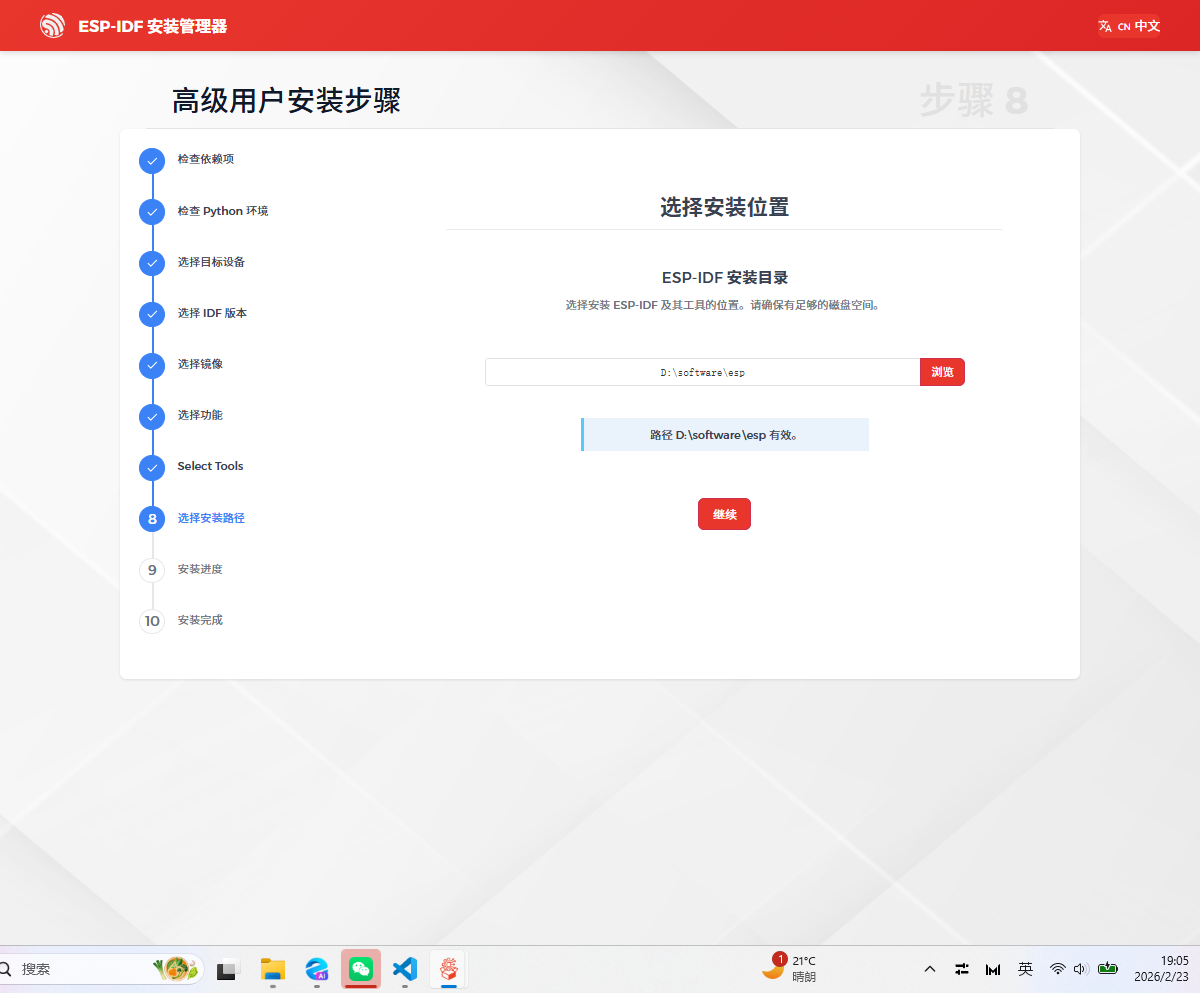Click the path valid message 路径 D:\software\esp 有效

tap(725, 435)
